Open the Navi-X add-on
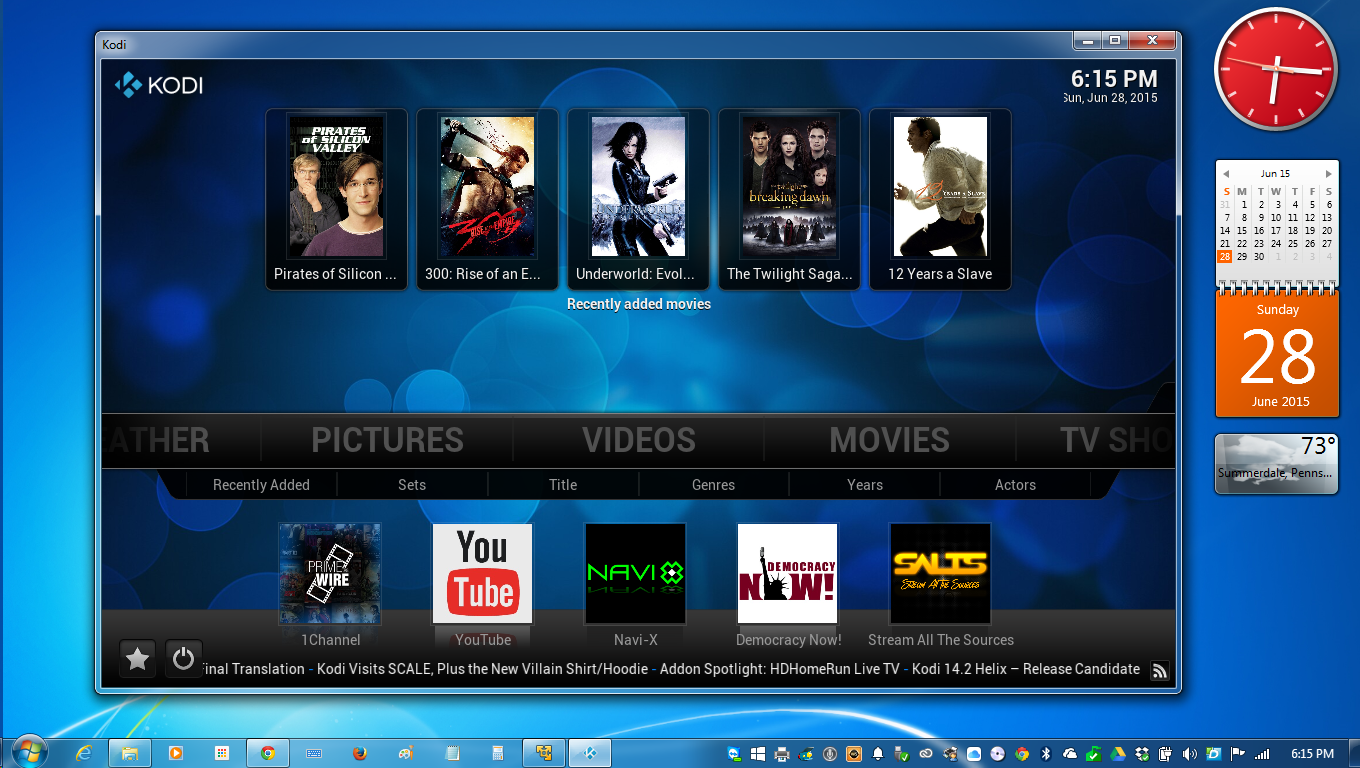 click(x=635, y=573)
